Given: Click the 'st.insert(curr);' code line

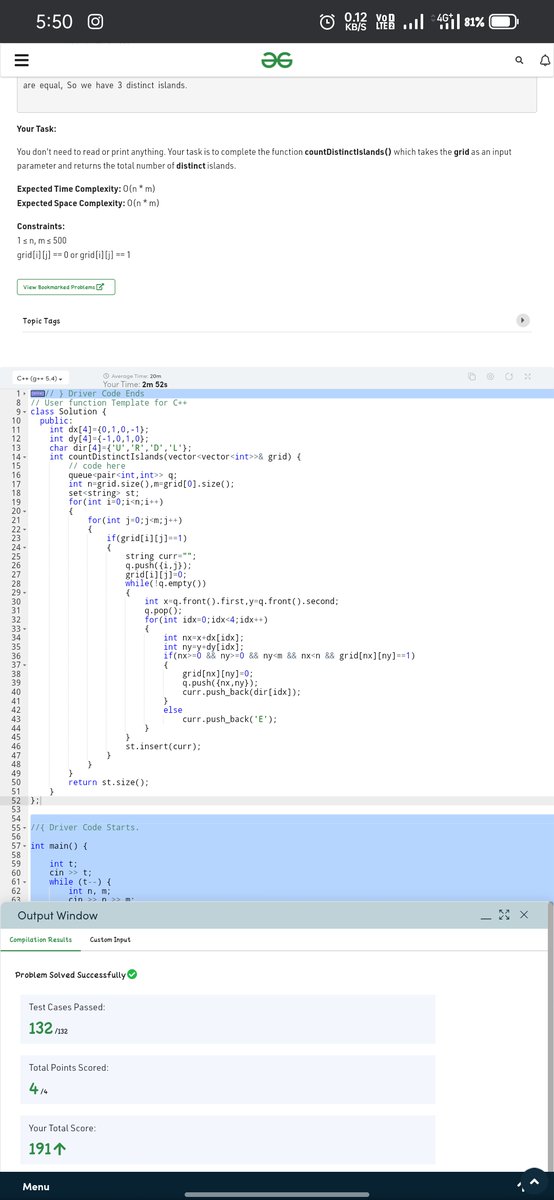Looking at the screenshot, I should tap(163, 746).
